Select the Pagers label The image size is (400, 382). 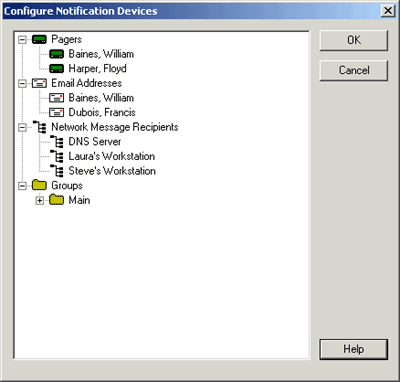coord(66,39)
